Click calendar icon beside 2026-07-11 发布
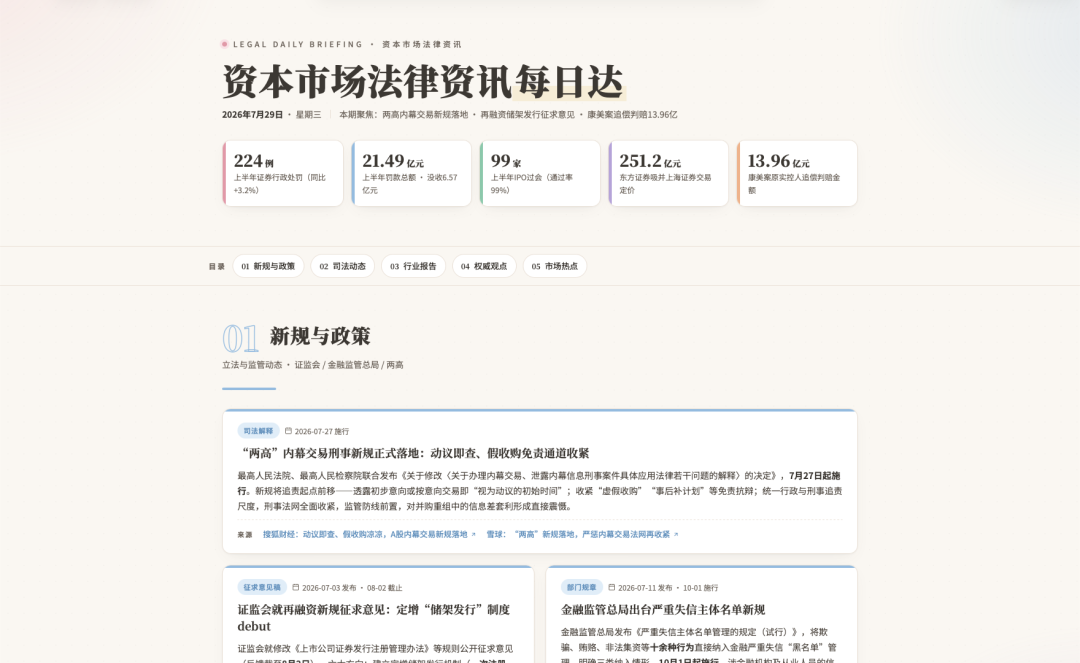The image size is (1080, 663). [x=612, y=587]
